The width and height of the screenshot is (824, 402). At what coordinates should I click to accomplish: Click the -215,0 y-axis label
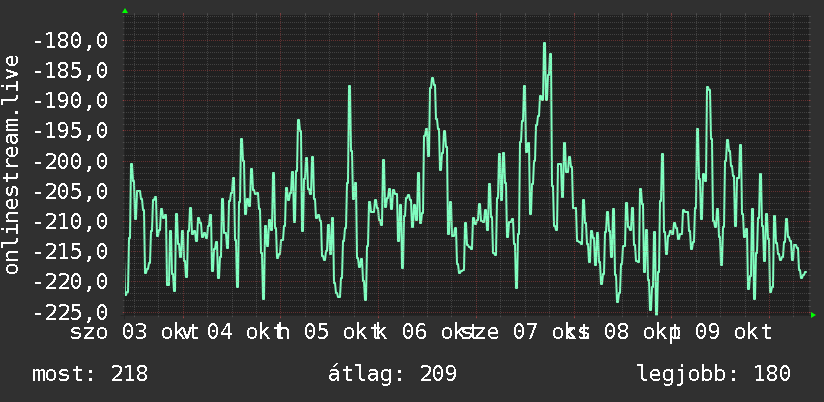70,251
